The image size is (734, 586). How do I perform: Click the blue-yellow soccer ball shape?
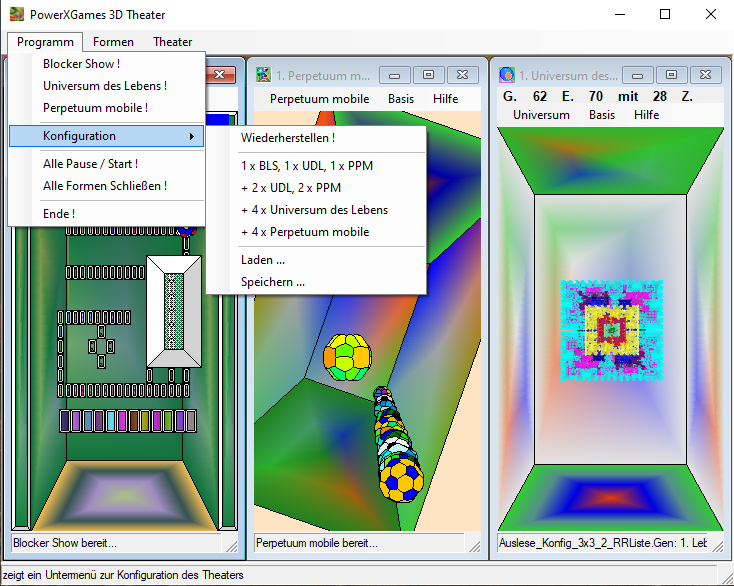[x=401, y=480]
